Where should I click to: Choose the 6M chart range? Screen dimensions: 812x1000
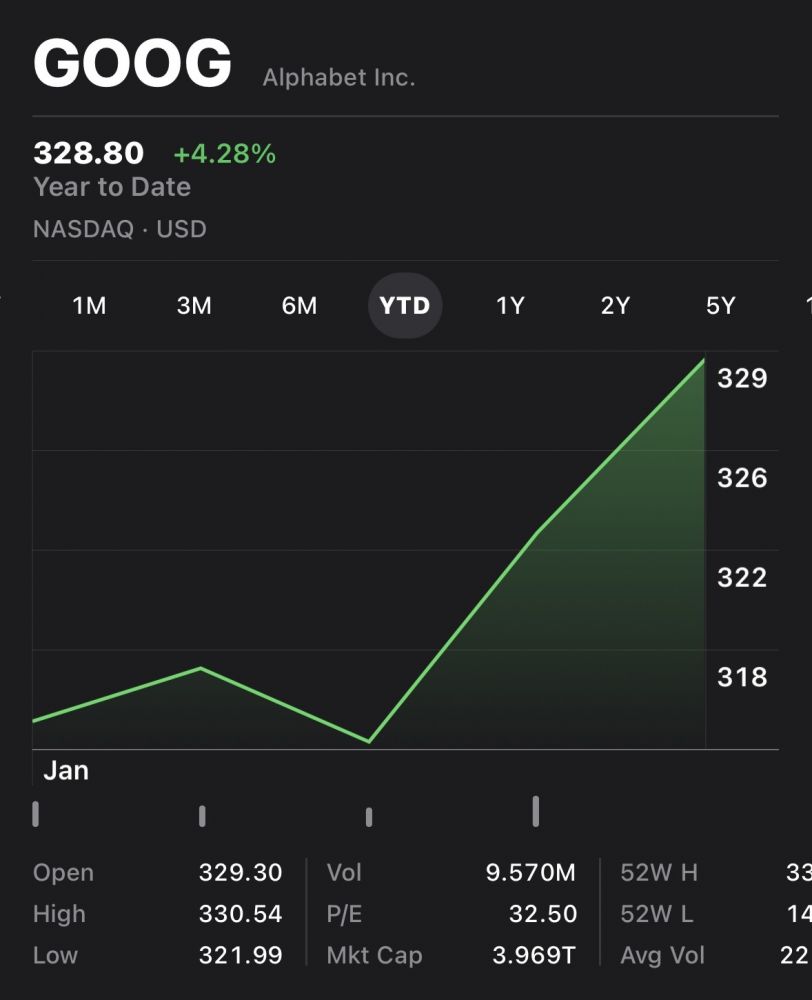point(299,306)
